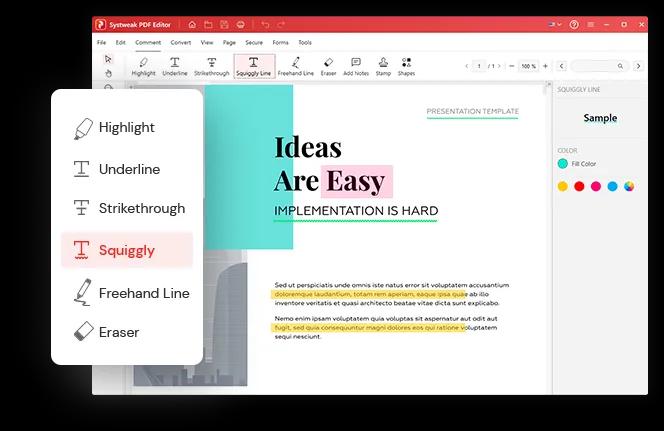Click the magnifier search icon
Screen dimensions: 664x431
tap(620, 66)
